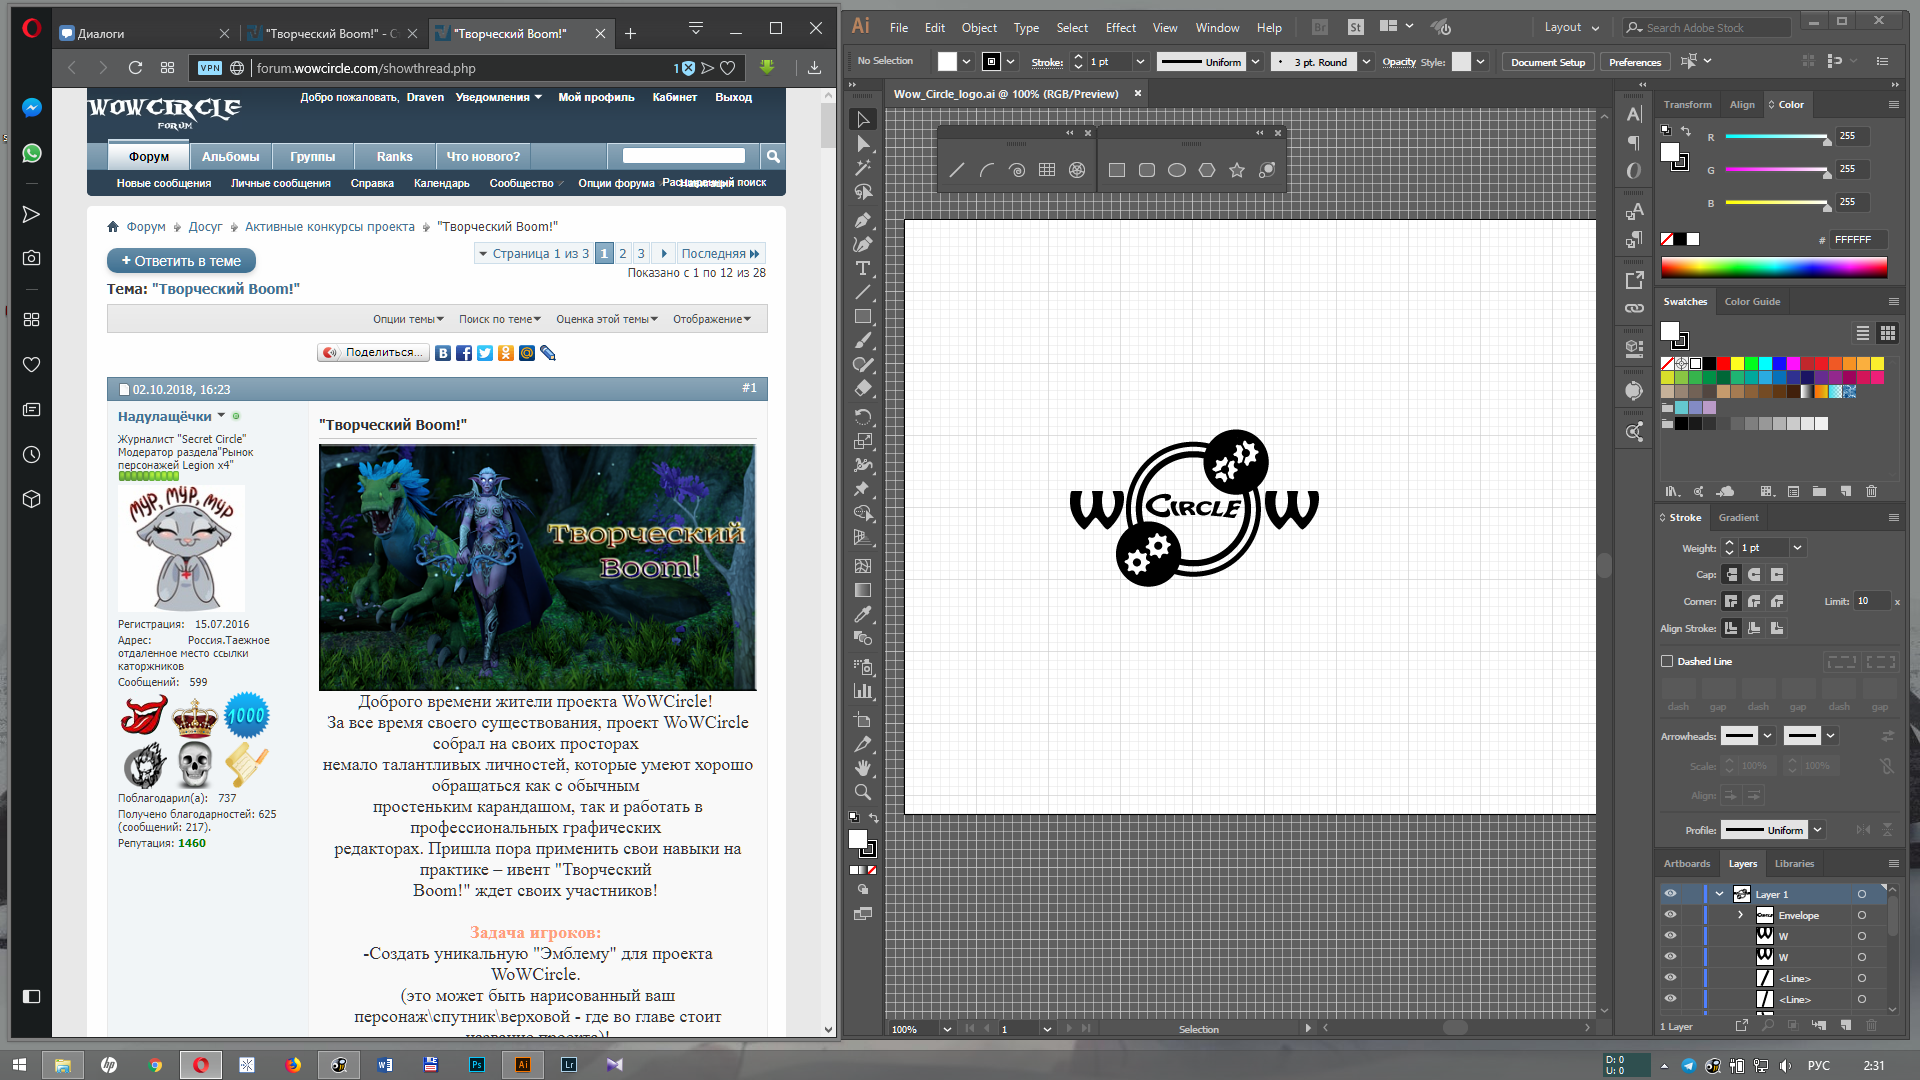Click the red swatch in Swatches panel

coord(1723,364)
